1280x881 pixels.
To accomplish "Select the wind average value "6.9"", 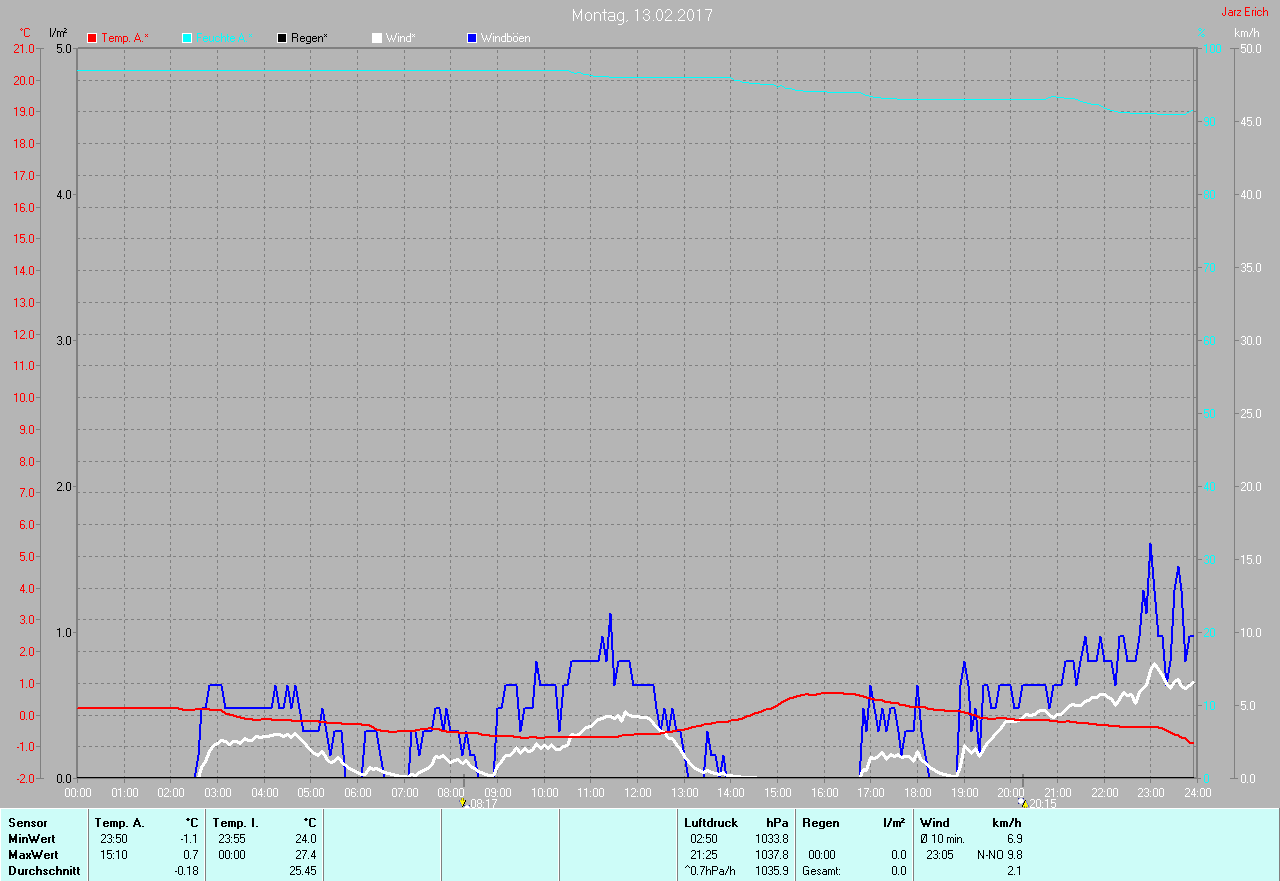I will [x=1014, y=839].
